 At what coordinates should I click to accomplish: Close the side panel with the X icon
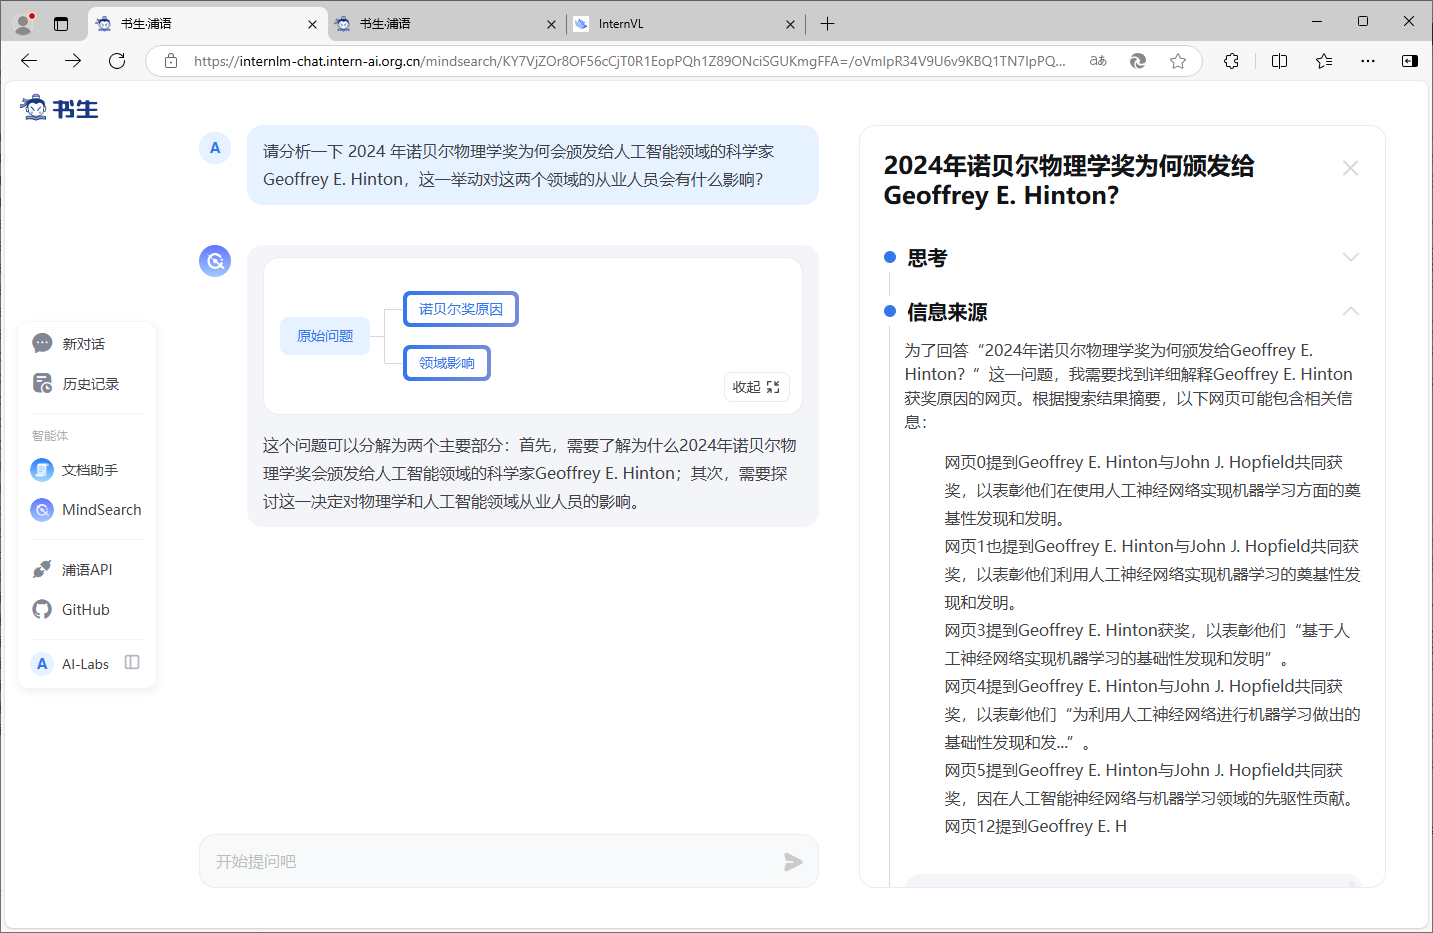1350,168
